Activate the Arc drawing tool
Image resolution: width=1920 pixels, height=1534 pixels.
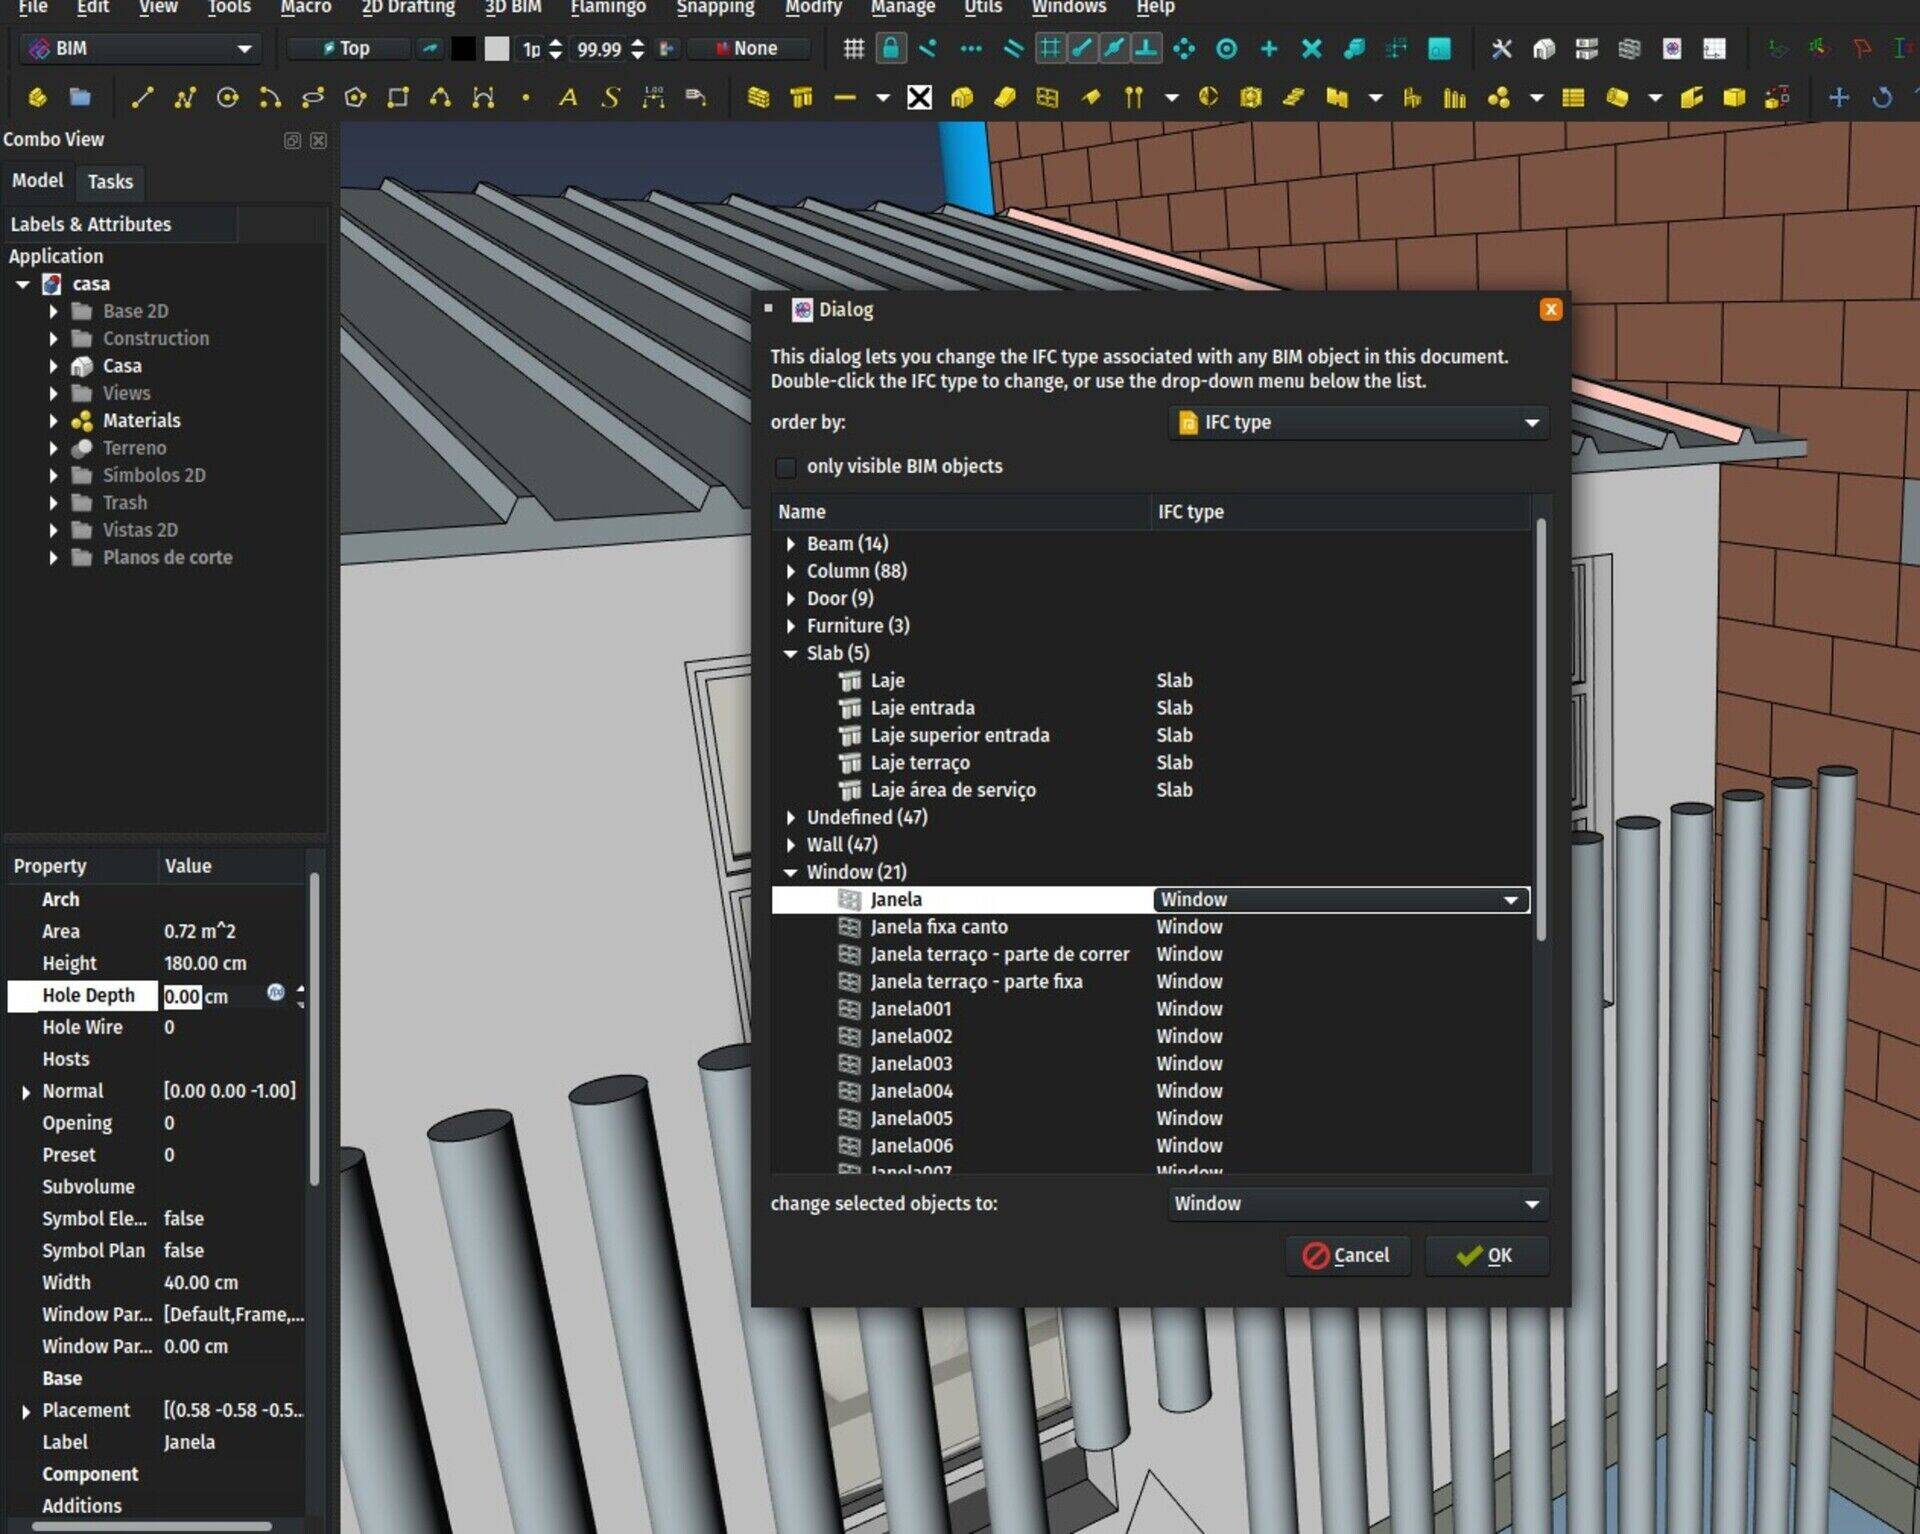270,97
